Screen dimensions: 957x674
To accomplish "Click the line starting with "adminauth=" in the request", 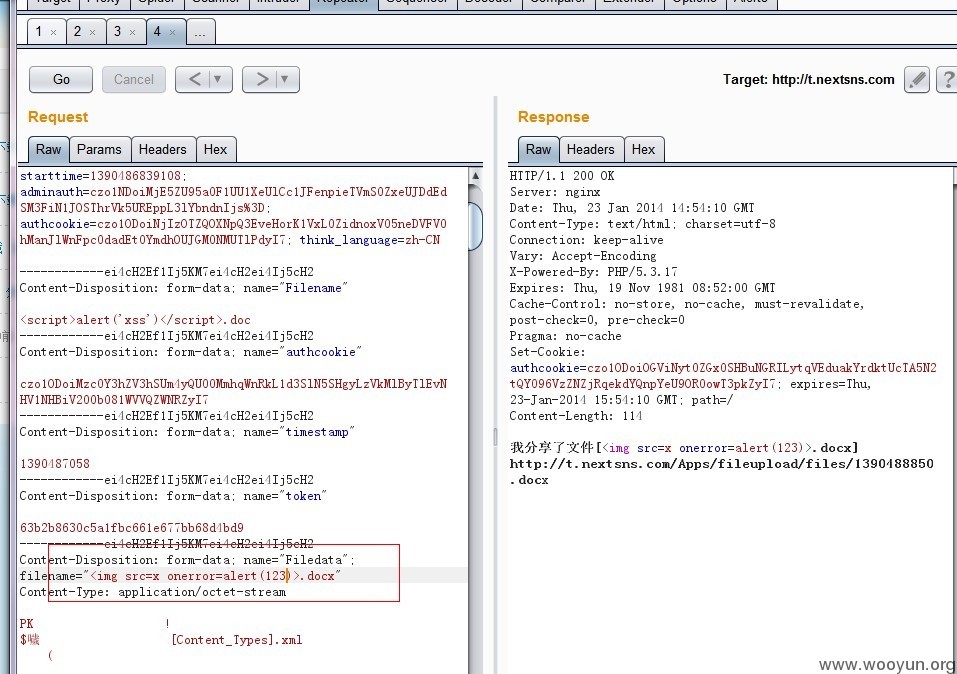I will pyautogui.click(x=233, y=192).
